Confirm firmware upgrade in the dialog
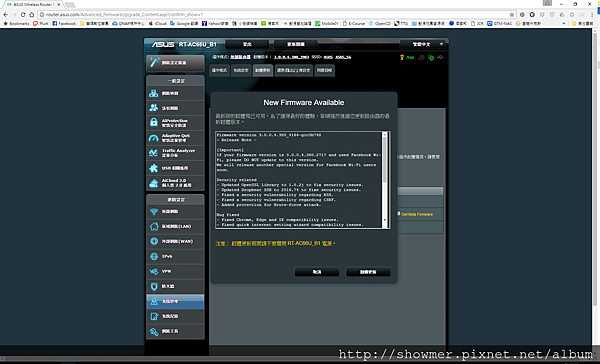The width and height of the screenshot is (600, 364). pos(368,272)
